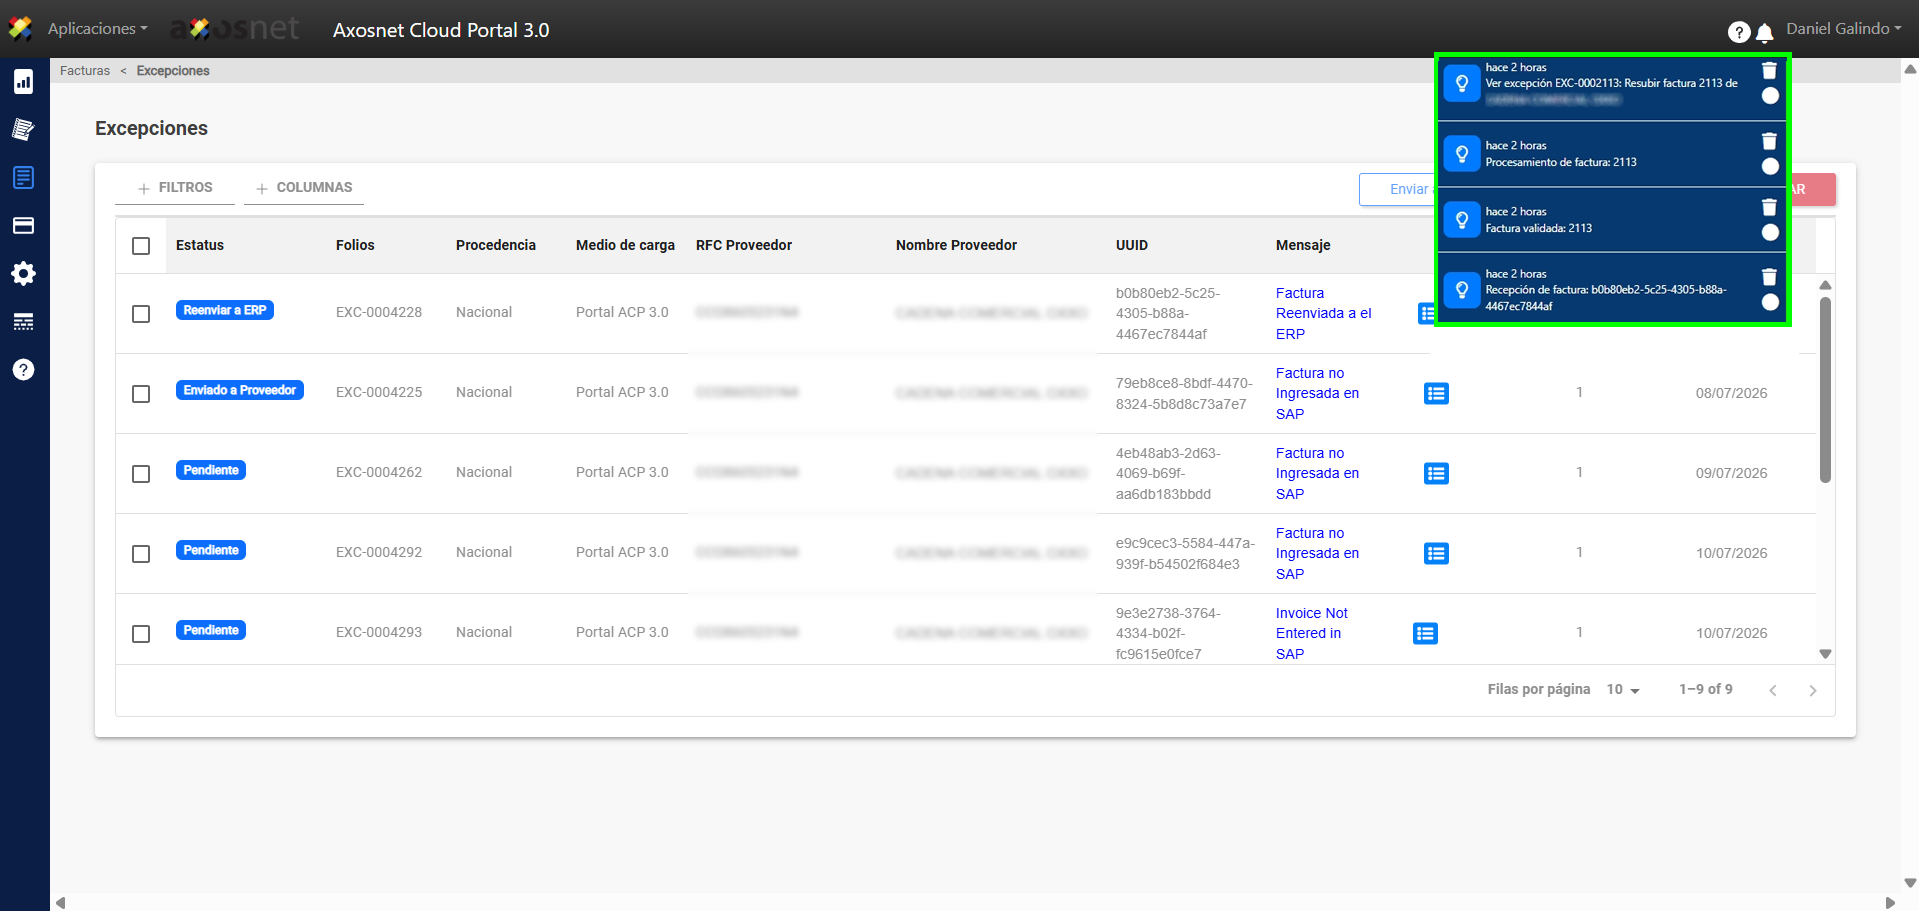The width and height of the screenshot is (1919, 911).
Task: Open Factura Reenviada a el ERP message
Action: point(1323,313)
